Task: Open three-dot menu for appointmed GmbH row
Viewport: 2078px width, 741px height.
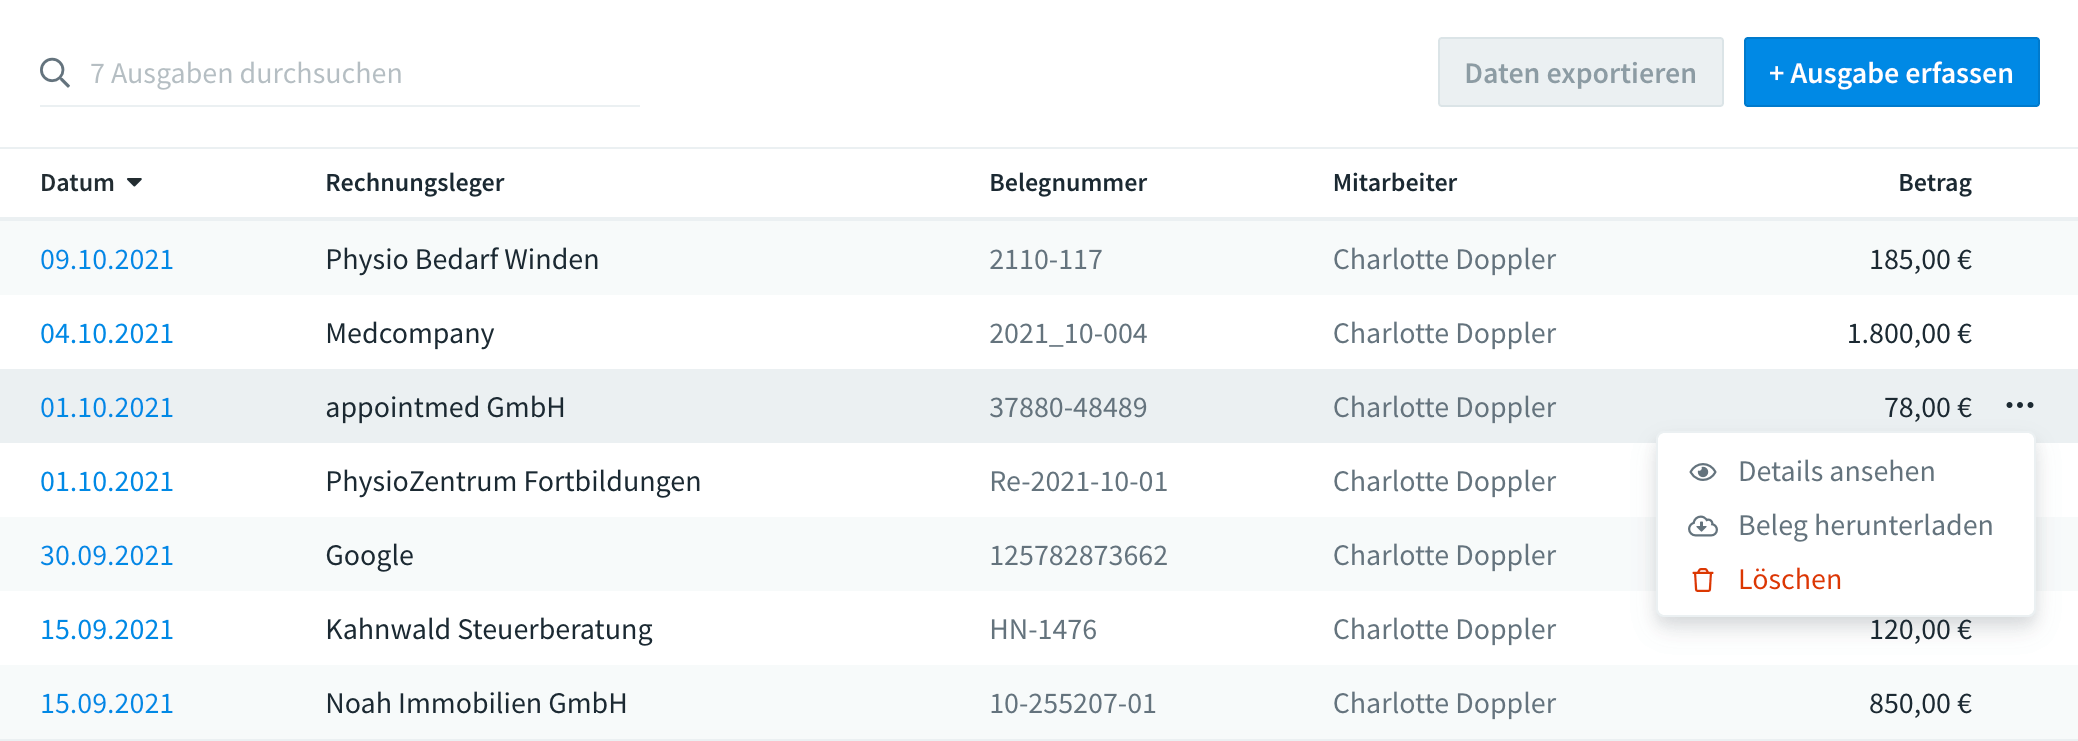Action: click(x=2019, y=406)
